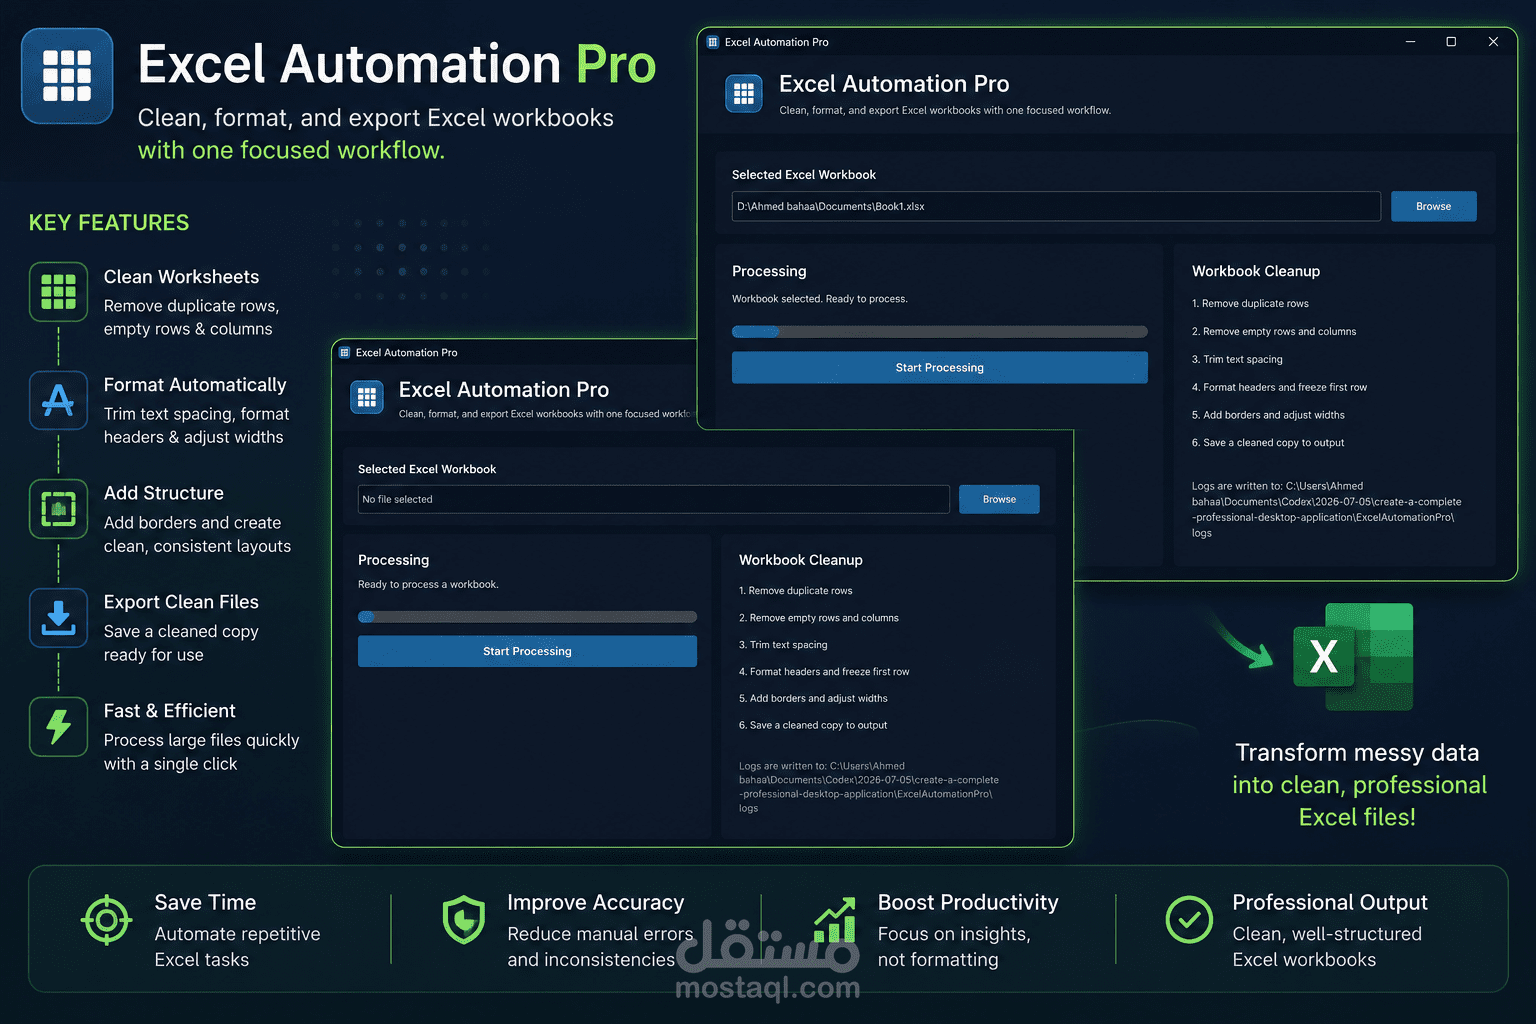This screenshot has height=1024, width=1536.
Task: Click 'Workbook selected. Ready to process.' status text
Action: pos(820,299)
